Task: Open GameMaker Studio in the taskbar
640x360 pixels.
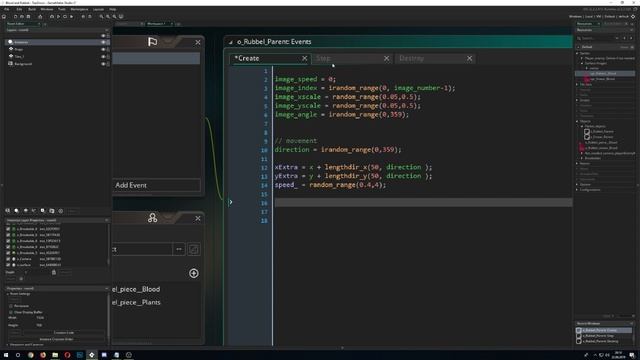Action: [91, 355]
